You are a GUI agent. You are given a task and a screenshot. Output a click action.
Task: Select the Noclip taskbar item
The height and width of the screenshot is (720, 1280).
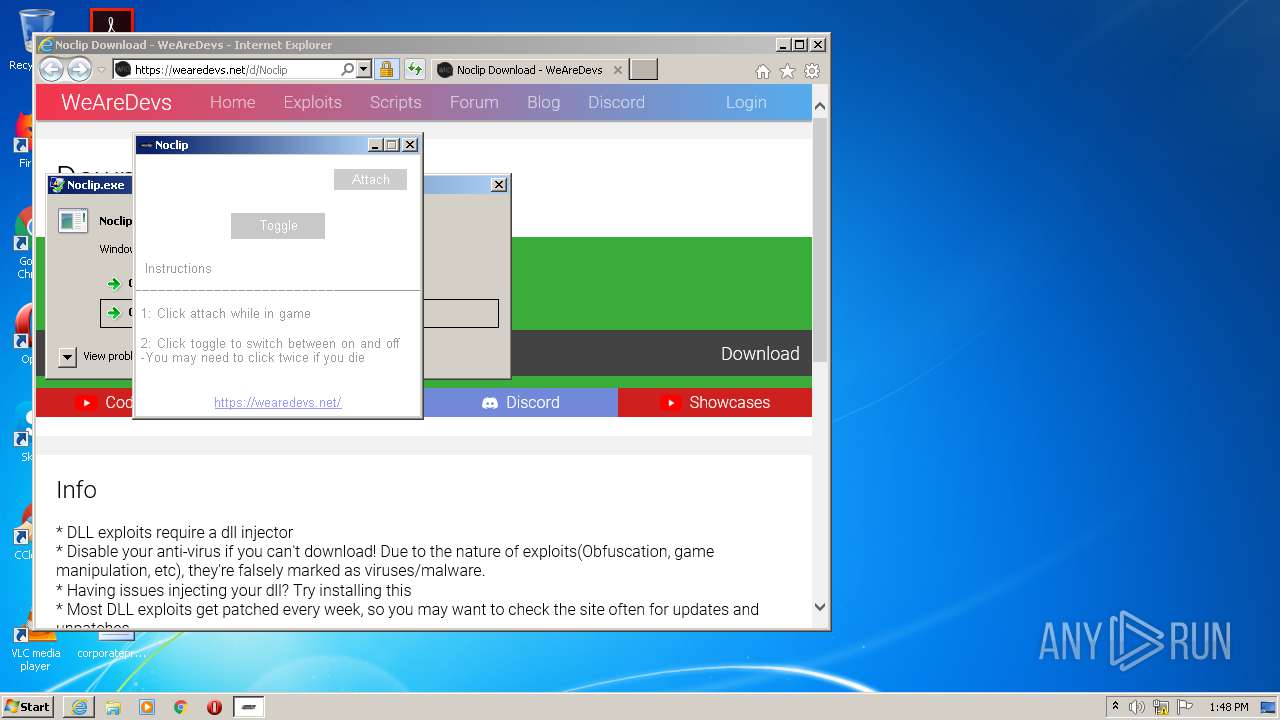click(x=248, y=707)
